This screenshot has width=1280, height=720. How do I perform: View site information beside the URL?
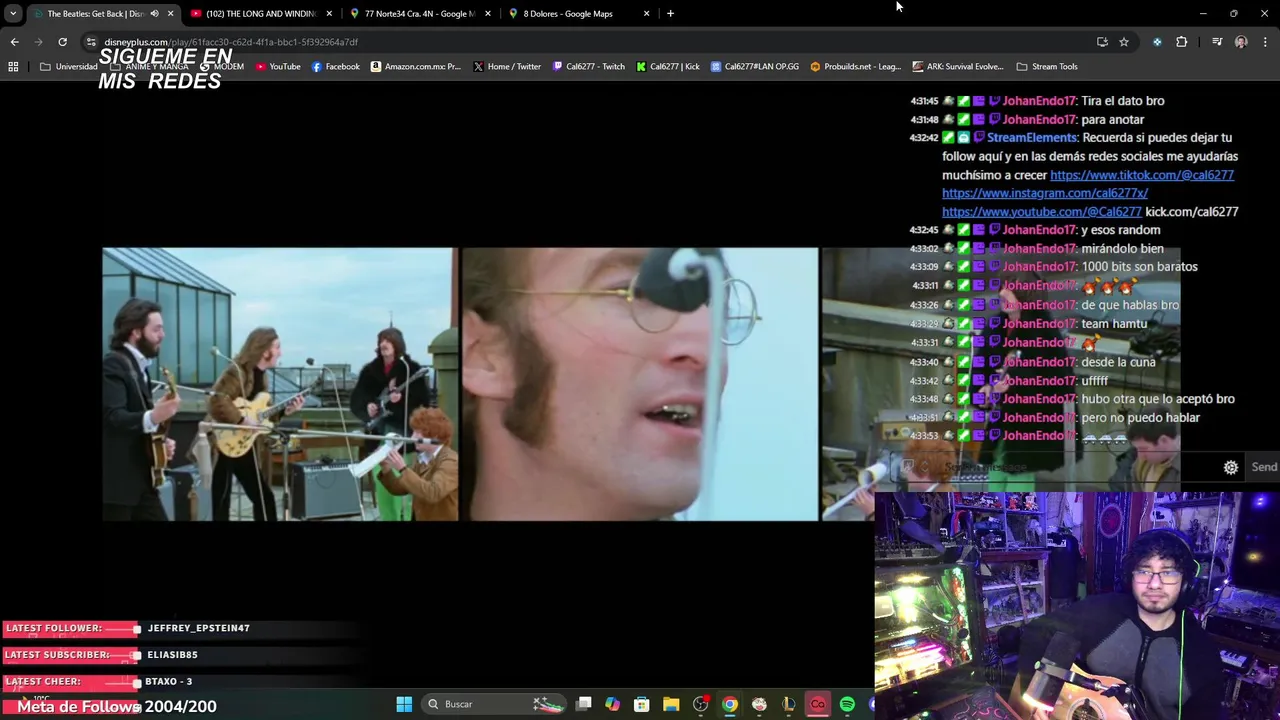(x=91, y=42)
